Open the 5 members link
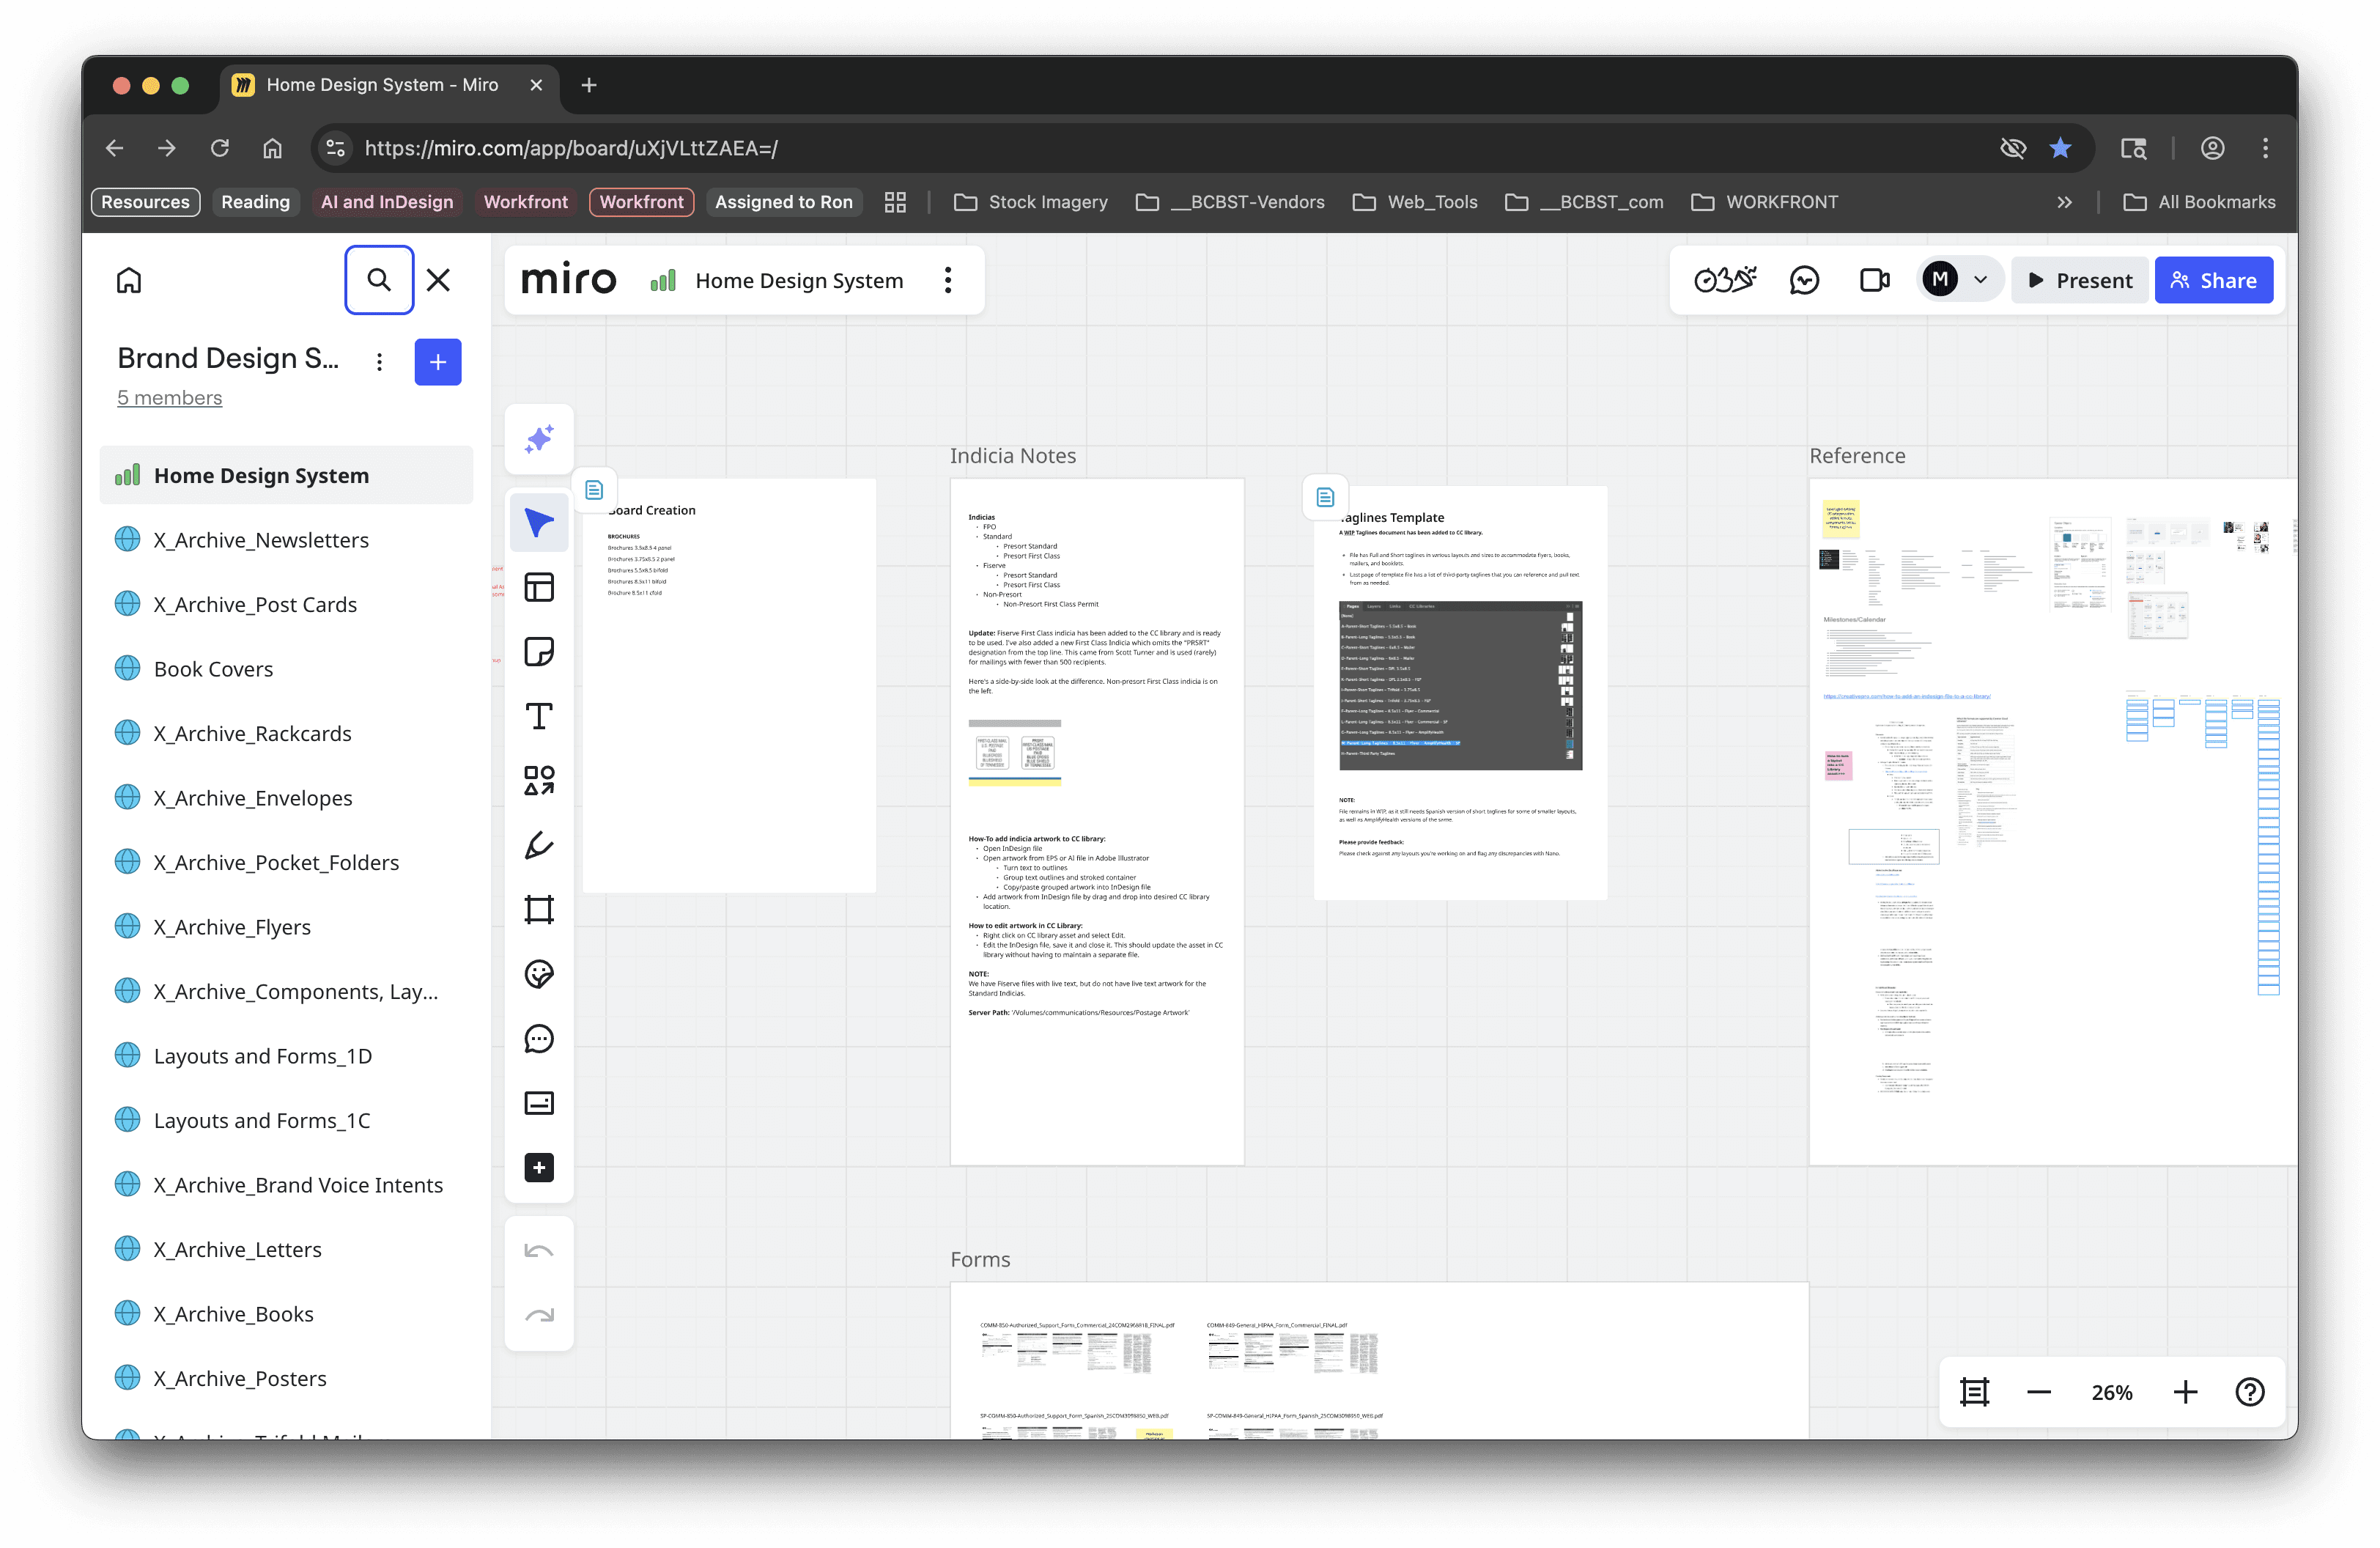 tap(169, 398)
